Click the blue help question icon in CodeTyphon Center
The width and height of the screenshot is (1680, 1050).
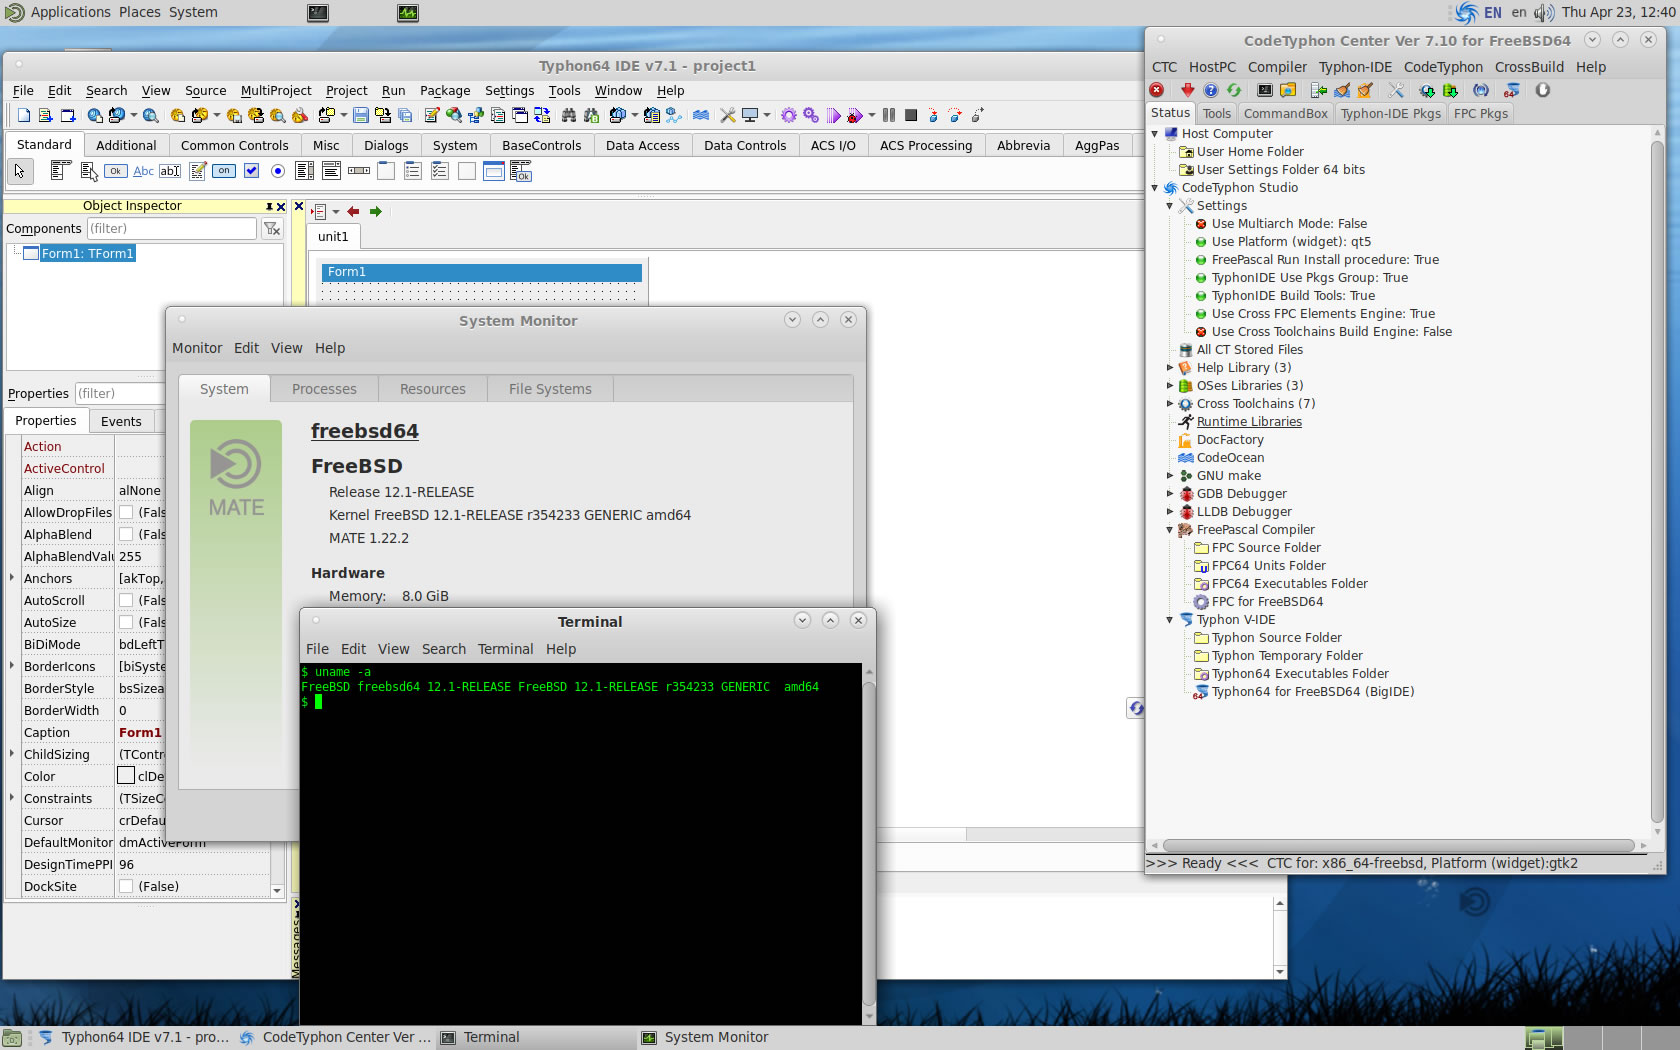[x=1210, y=90]
